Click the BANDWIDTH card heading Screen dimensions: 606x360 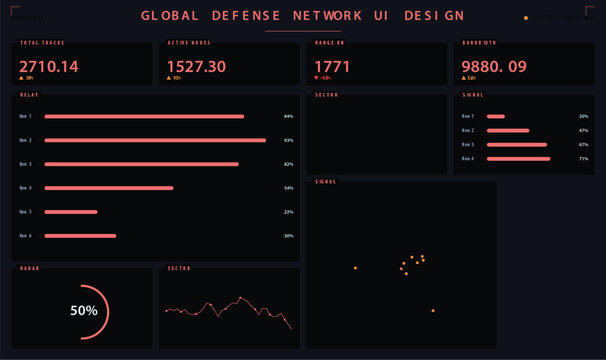coord(479,43)
